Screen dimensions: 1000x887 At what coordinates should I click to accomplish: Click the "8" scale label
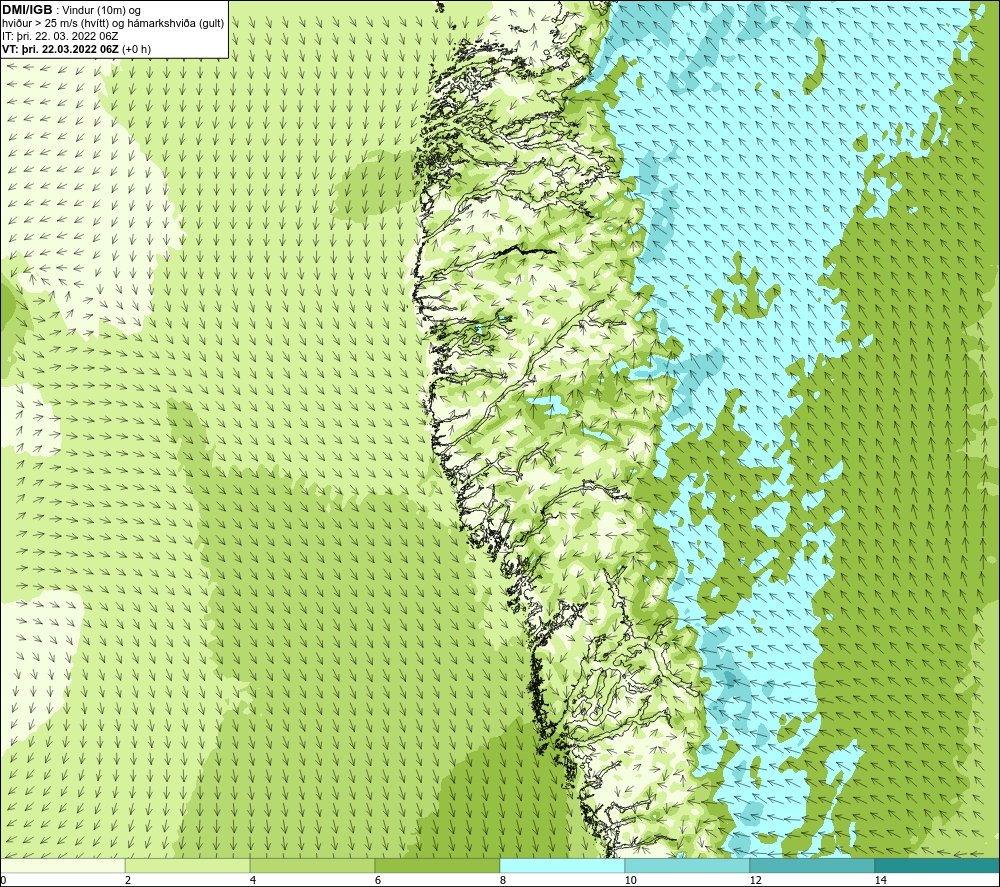click(x=503, y=880)
